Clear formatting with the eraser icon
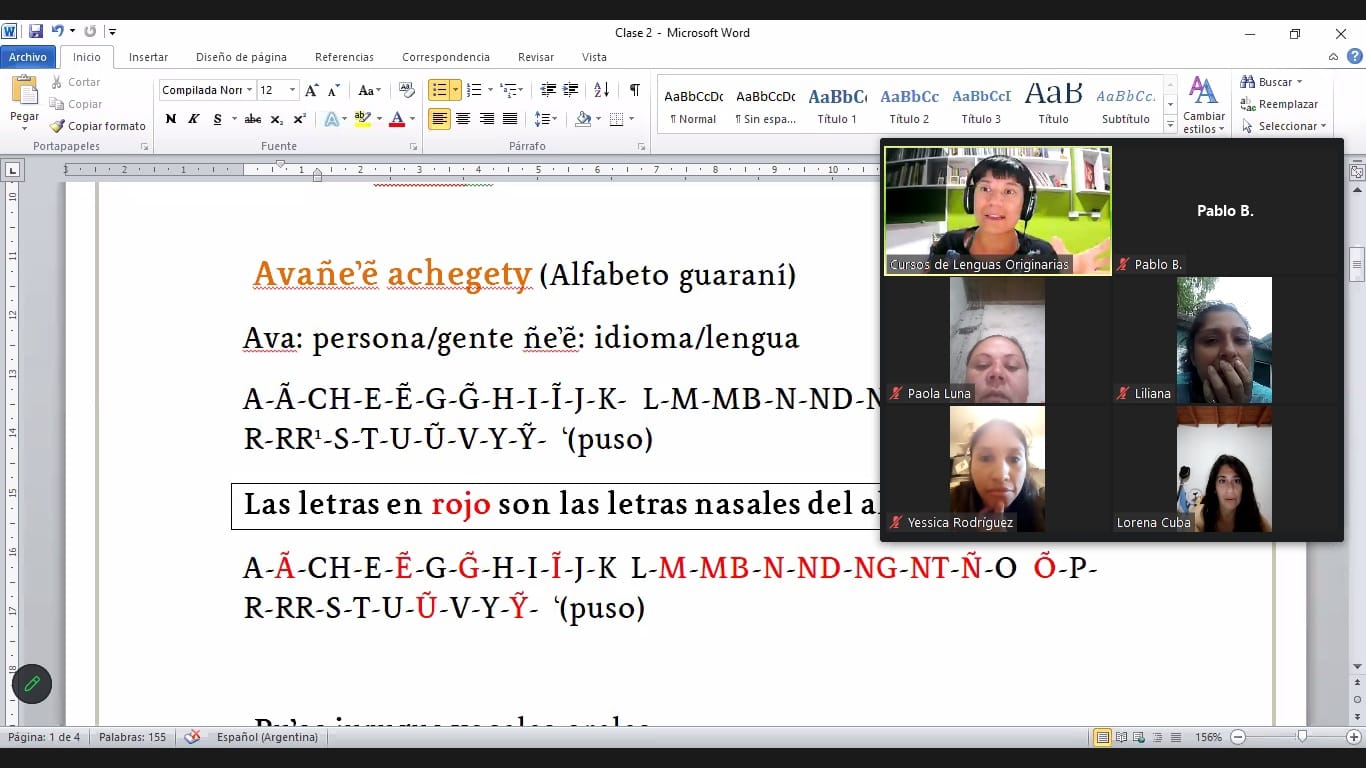 (407, 90)
